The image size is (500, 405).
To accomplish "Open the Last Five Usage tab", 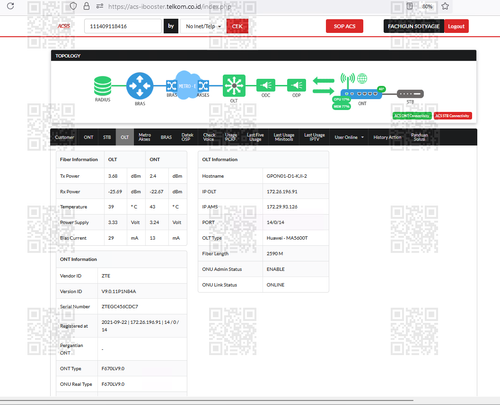I will tap(255, 137).
